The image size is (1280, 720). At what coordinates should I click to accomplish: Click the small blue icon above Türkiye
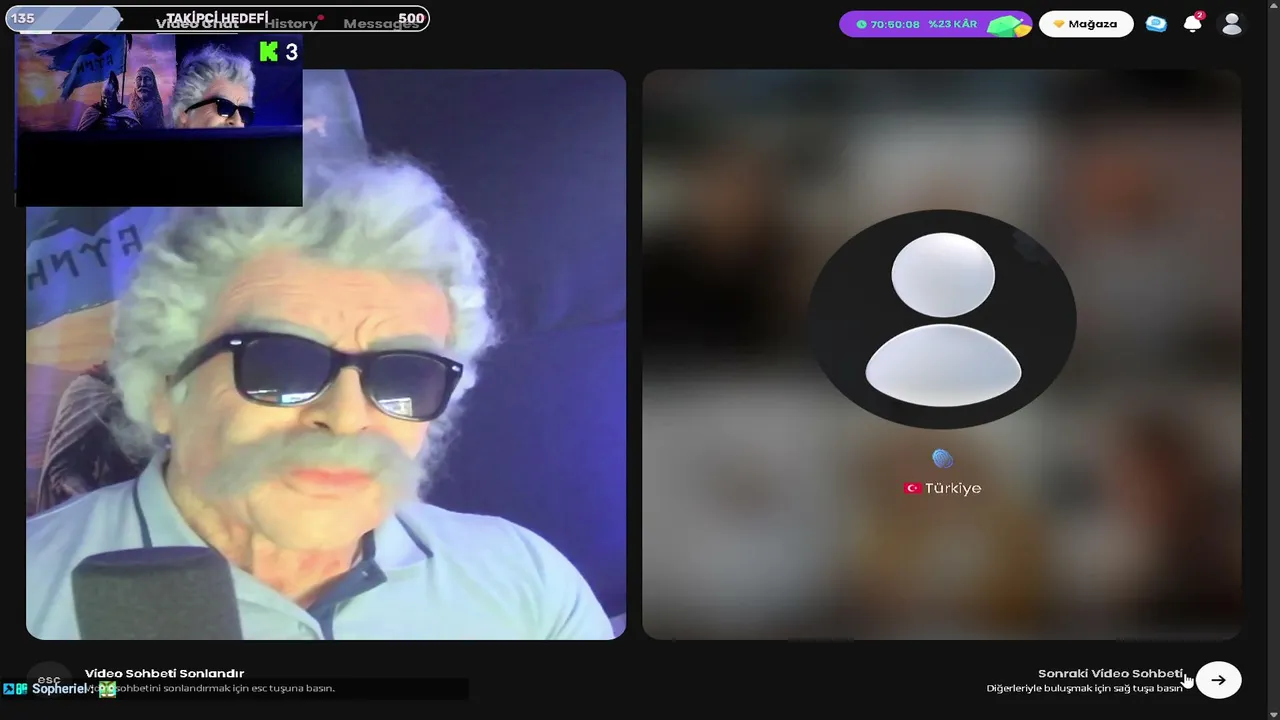942,459
